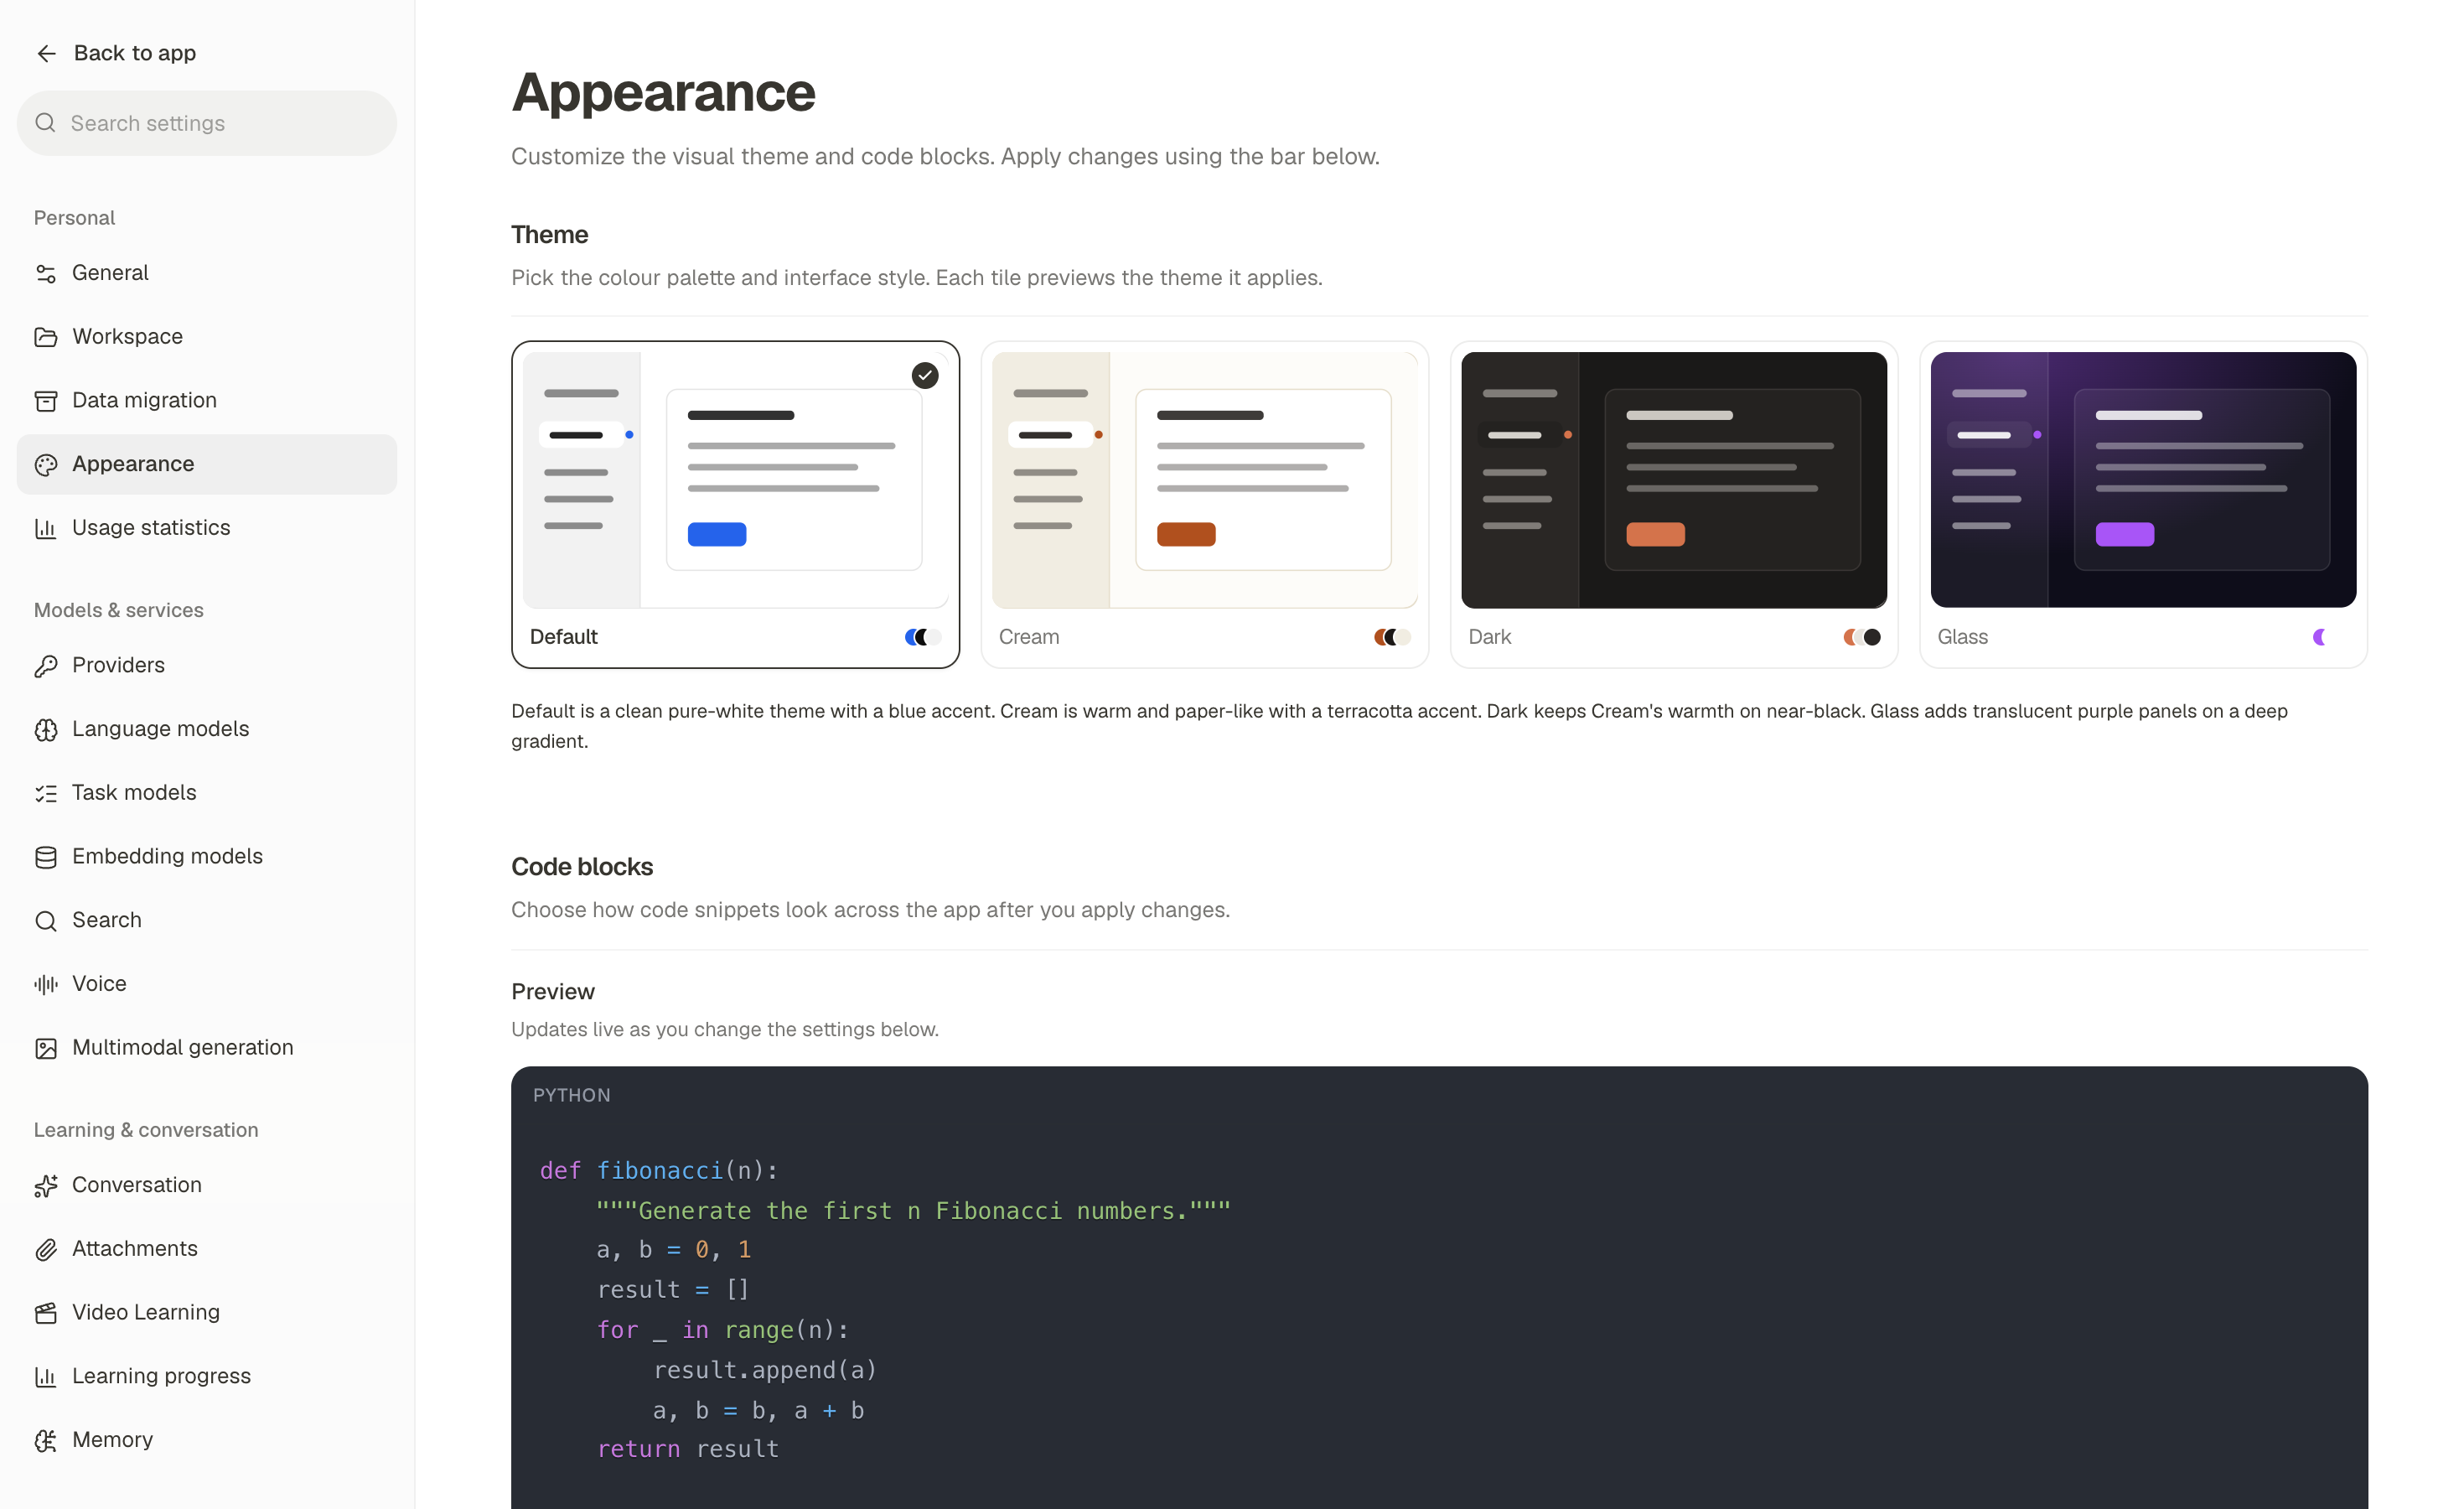This screenshot has height=1509, width=2464.
Task: Click Dark theme color swatches
Action: [1862, 637]
